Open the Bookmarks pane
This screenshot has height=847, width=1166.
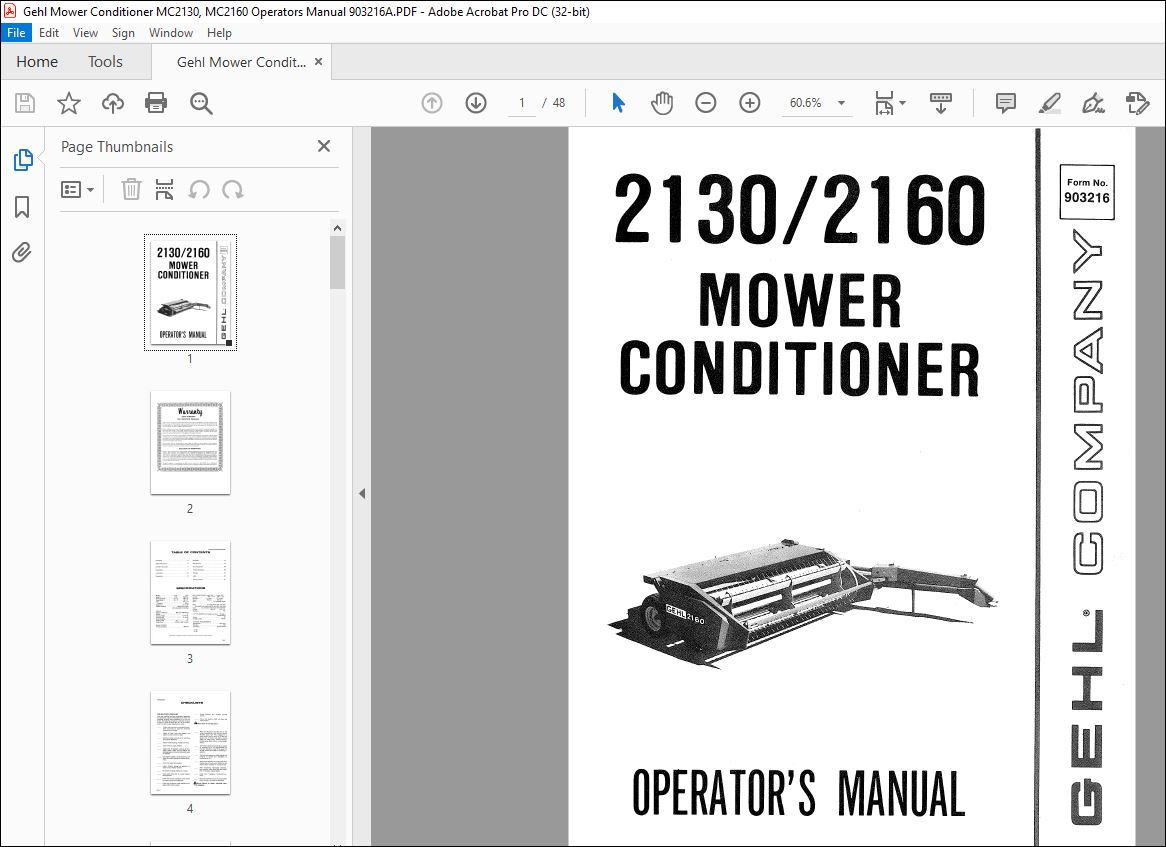tap(22, 207)
